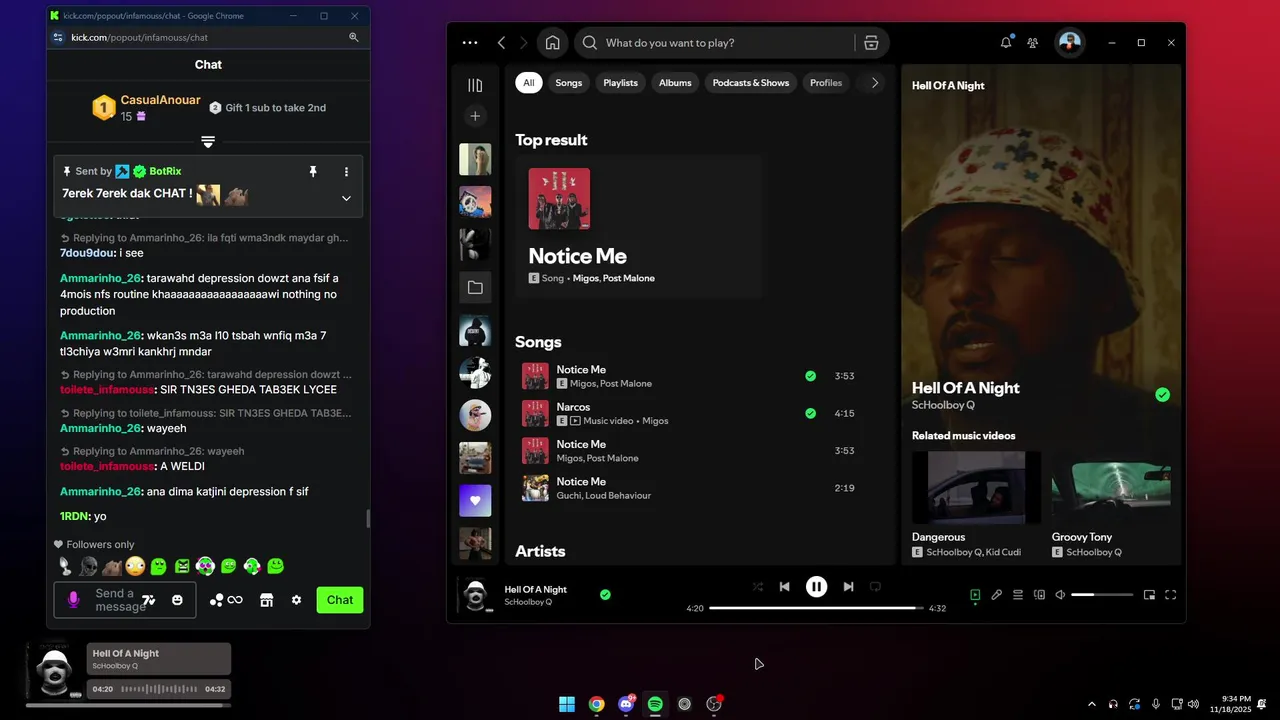The width and height of the screenshot is (1280, 720).
Task: Open pinned message three-dots menu
Action: pyautogui.click(x=346, y=172)
